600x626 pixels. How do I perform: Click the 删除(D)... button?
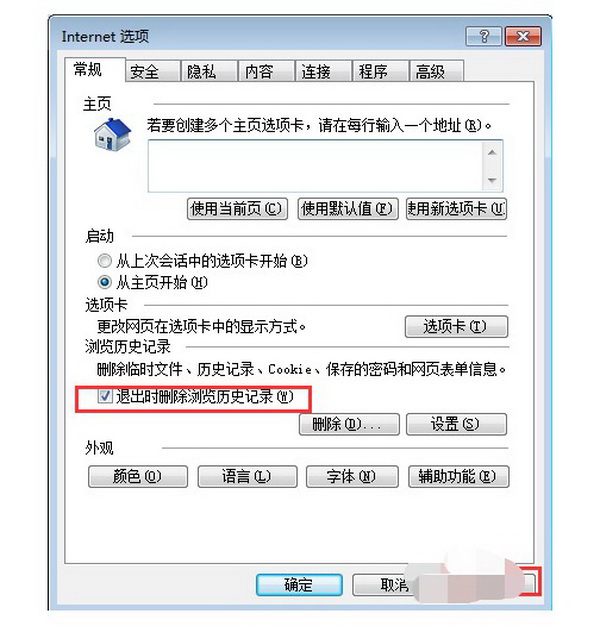tap(349, 424)
